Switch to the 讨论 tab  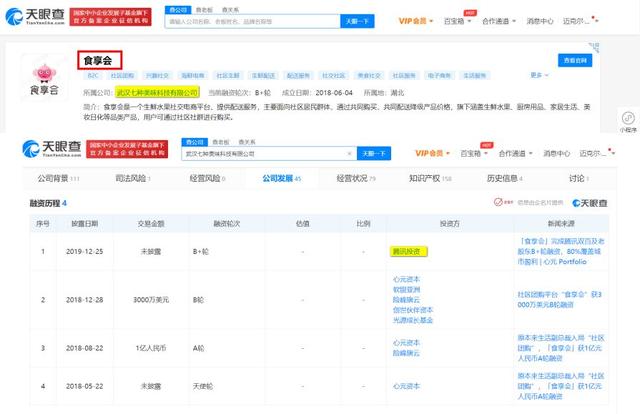pyautogui.click(x=579, y=178)
